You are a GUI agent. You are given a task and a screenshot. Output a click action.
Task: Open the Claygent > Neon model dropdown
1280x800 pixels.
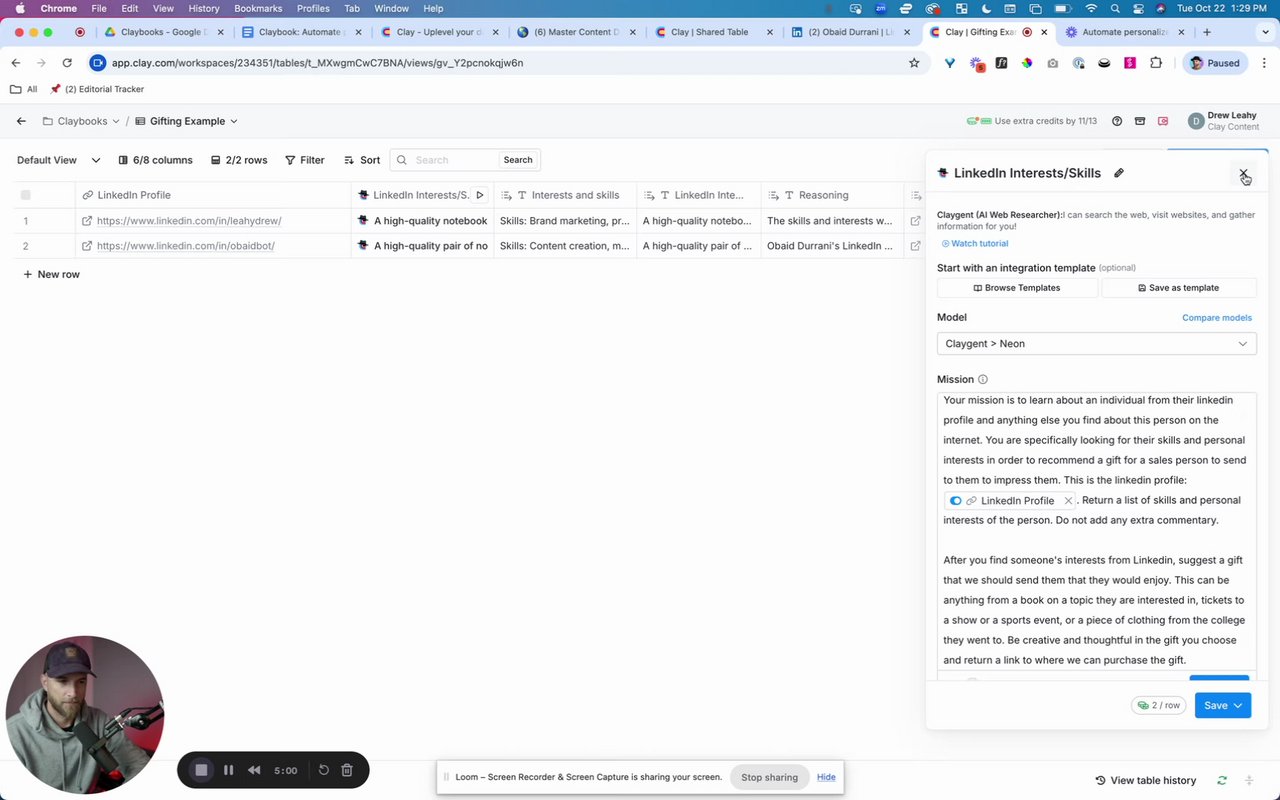(x=1096, y=344)
